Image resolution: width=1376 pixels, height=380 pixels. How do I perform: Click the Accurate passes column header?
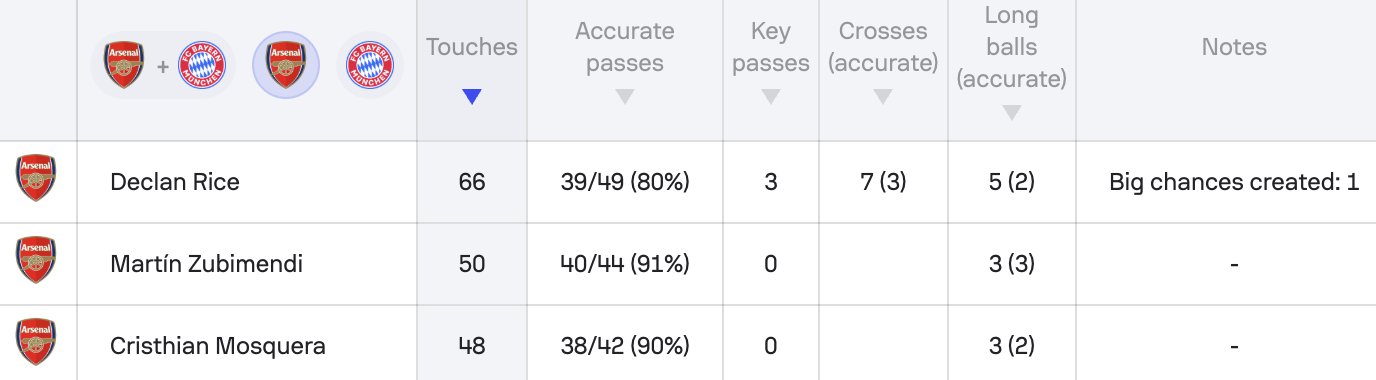624,47
